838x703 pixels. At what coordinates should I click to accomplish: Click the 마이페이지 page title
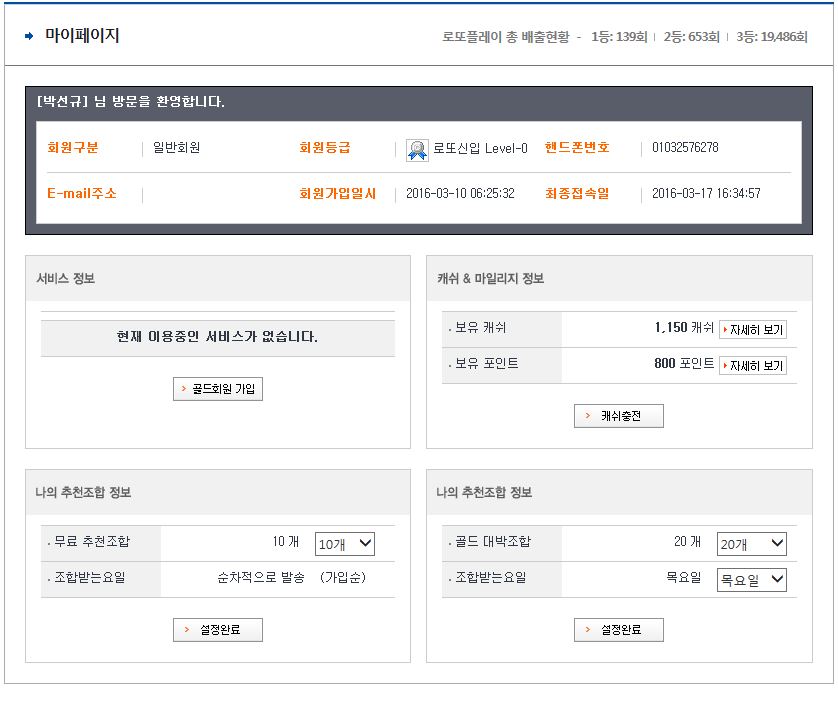coord(82,36)
